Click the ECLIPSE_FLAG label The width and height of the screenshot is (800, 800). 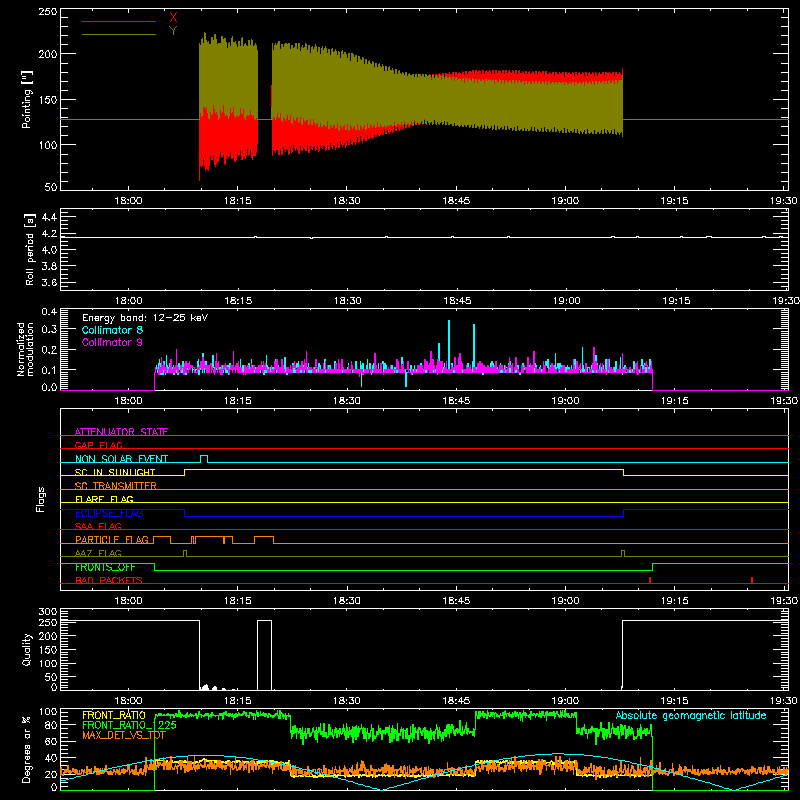[109, 513]
